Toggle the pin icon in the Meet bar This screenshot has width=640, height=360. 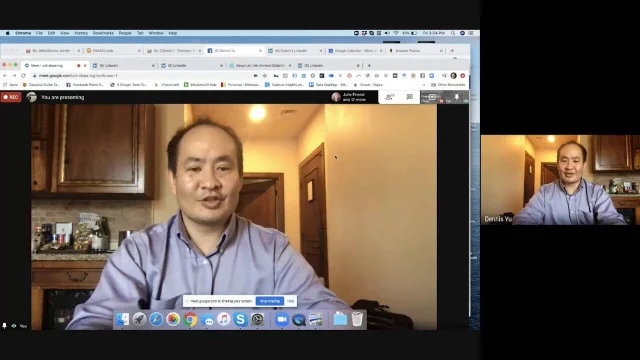coord(456,97)
